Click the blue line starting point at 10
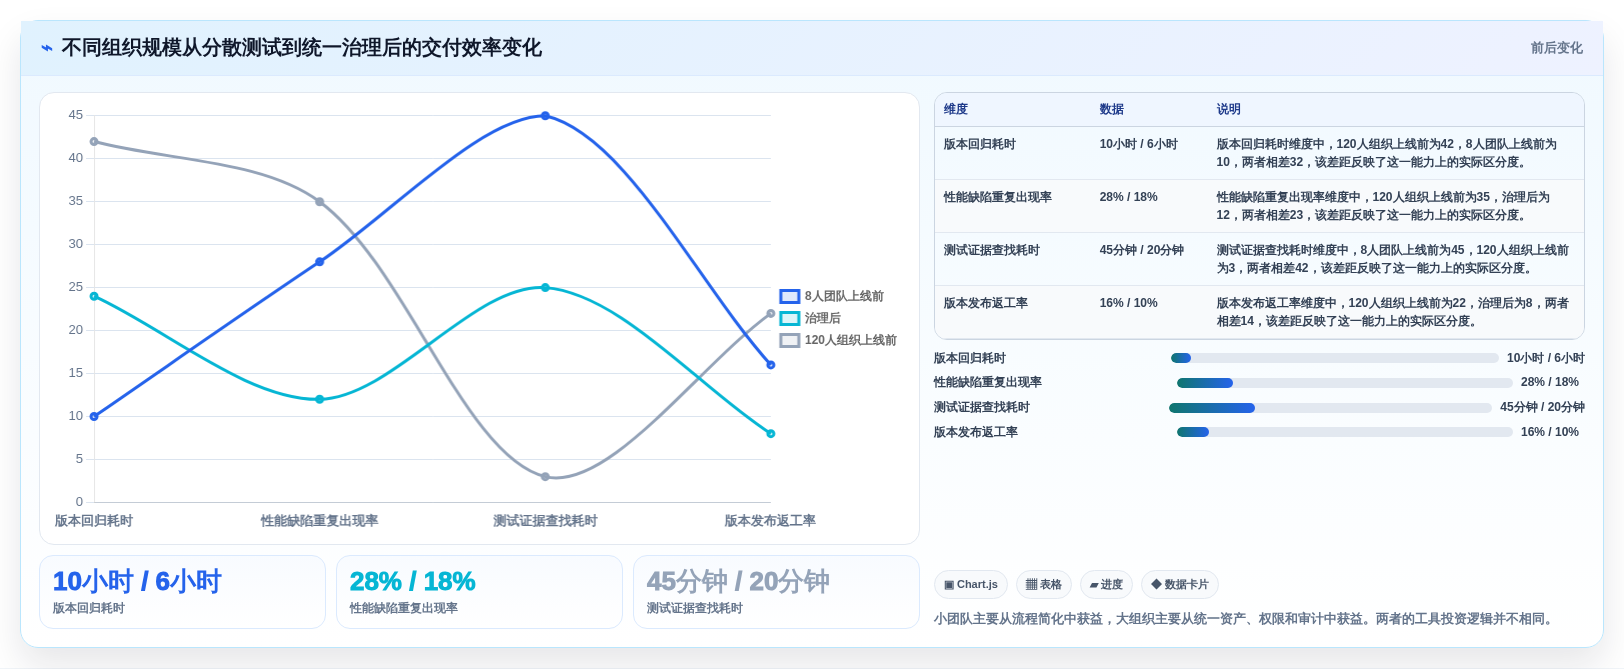Screen dimensions: 1624x669 (x=94, y=417)
